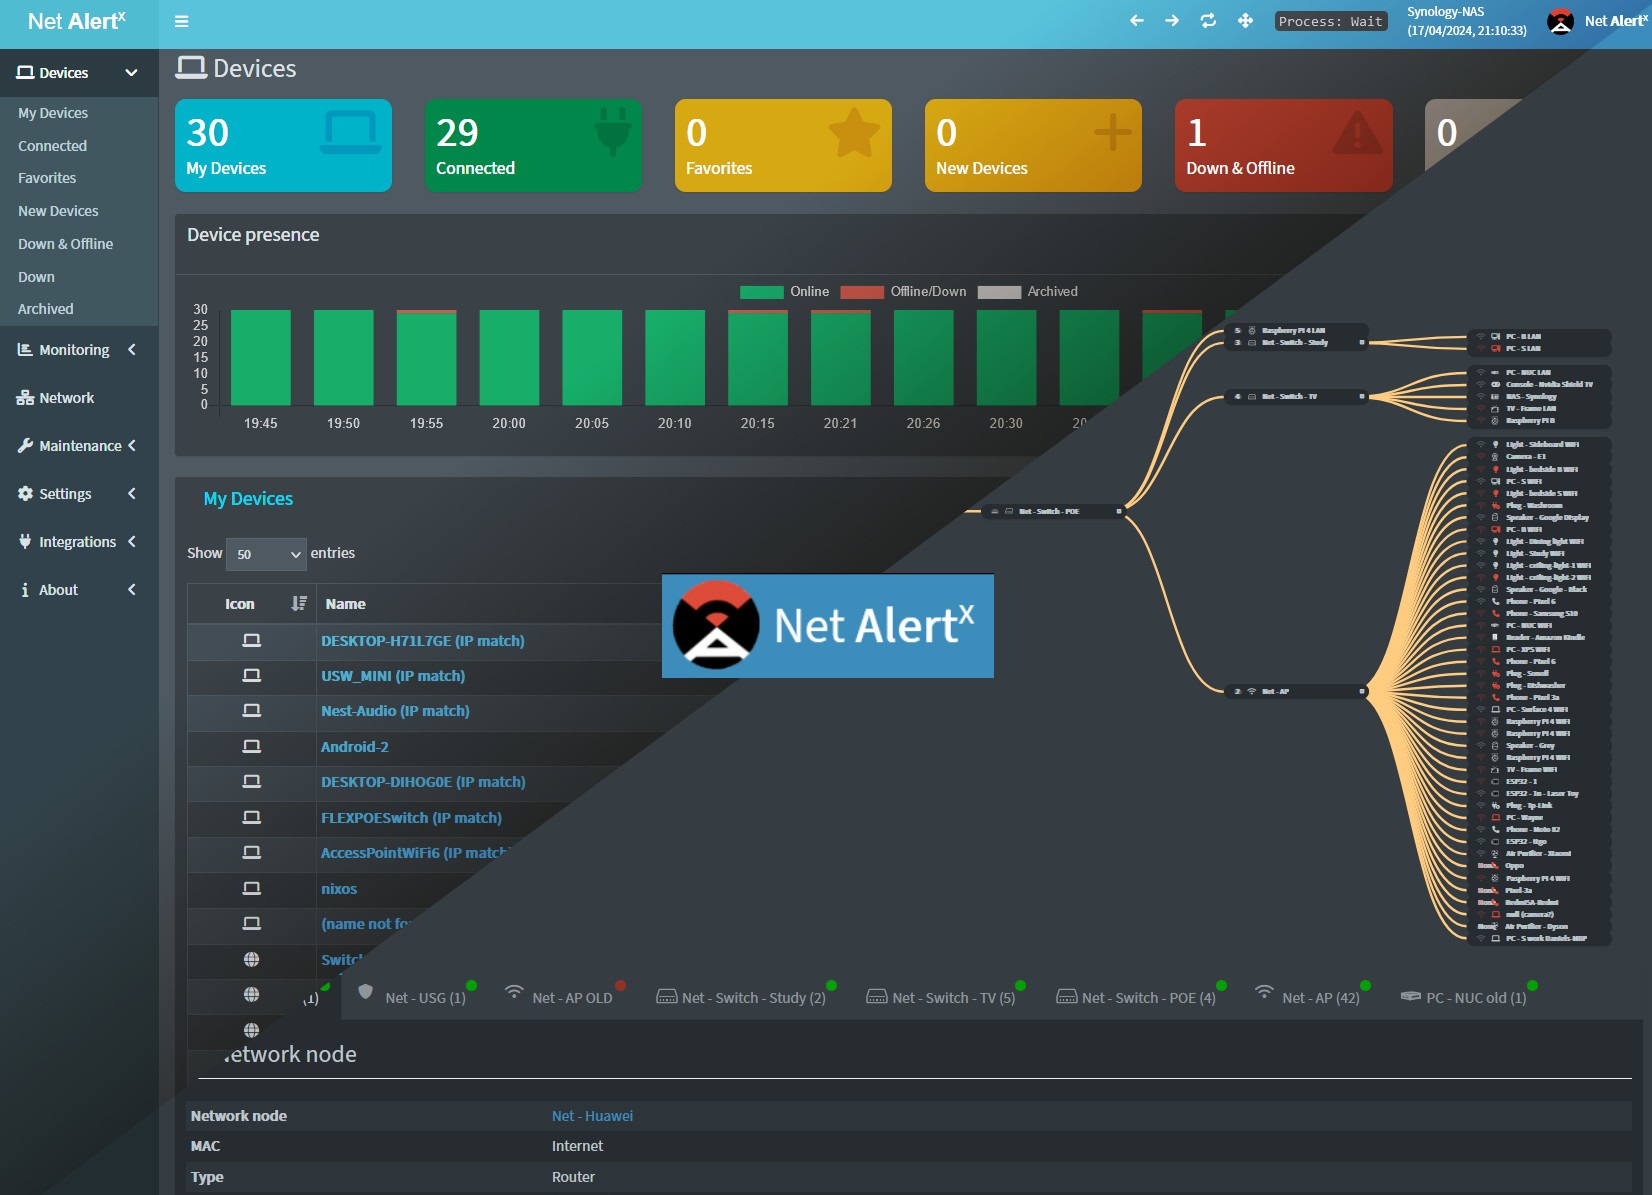This screenshot has width=1652, height=1195.
Task: Toggle Offline/Down series in chart legend
Action: [903, 292]
